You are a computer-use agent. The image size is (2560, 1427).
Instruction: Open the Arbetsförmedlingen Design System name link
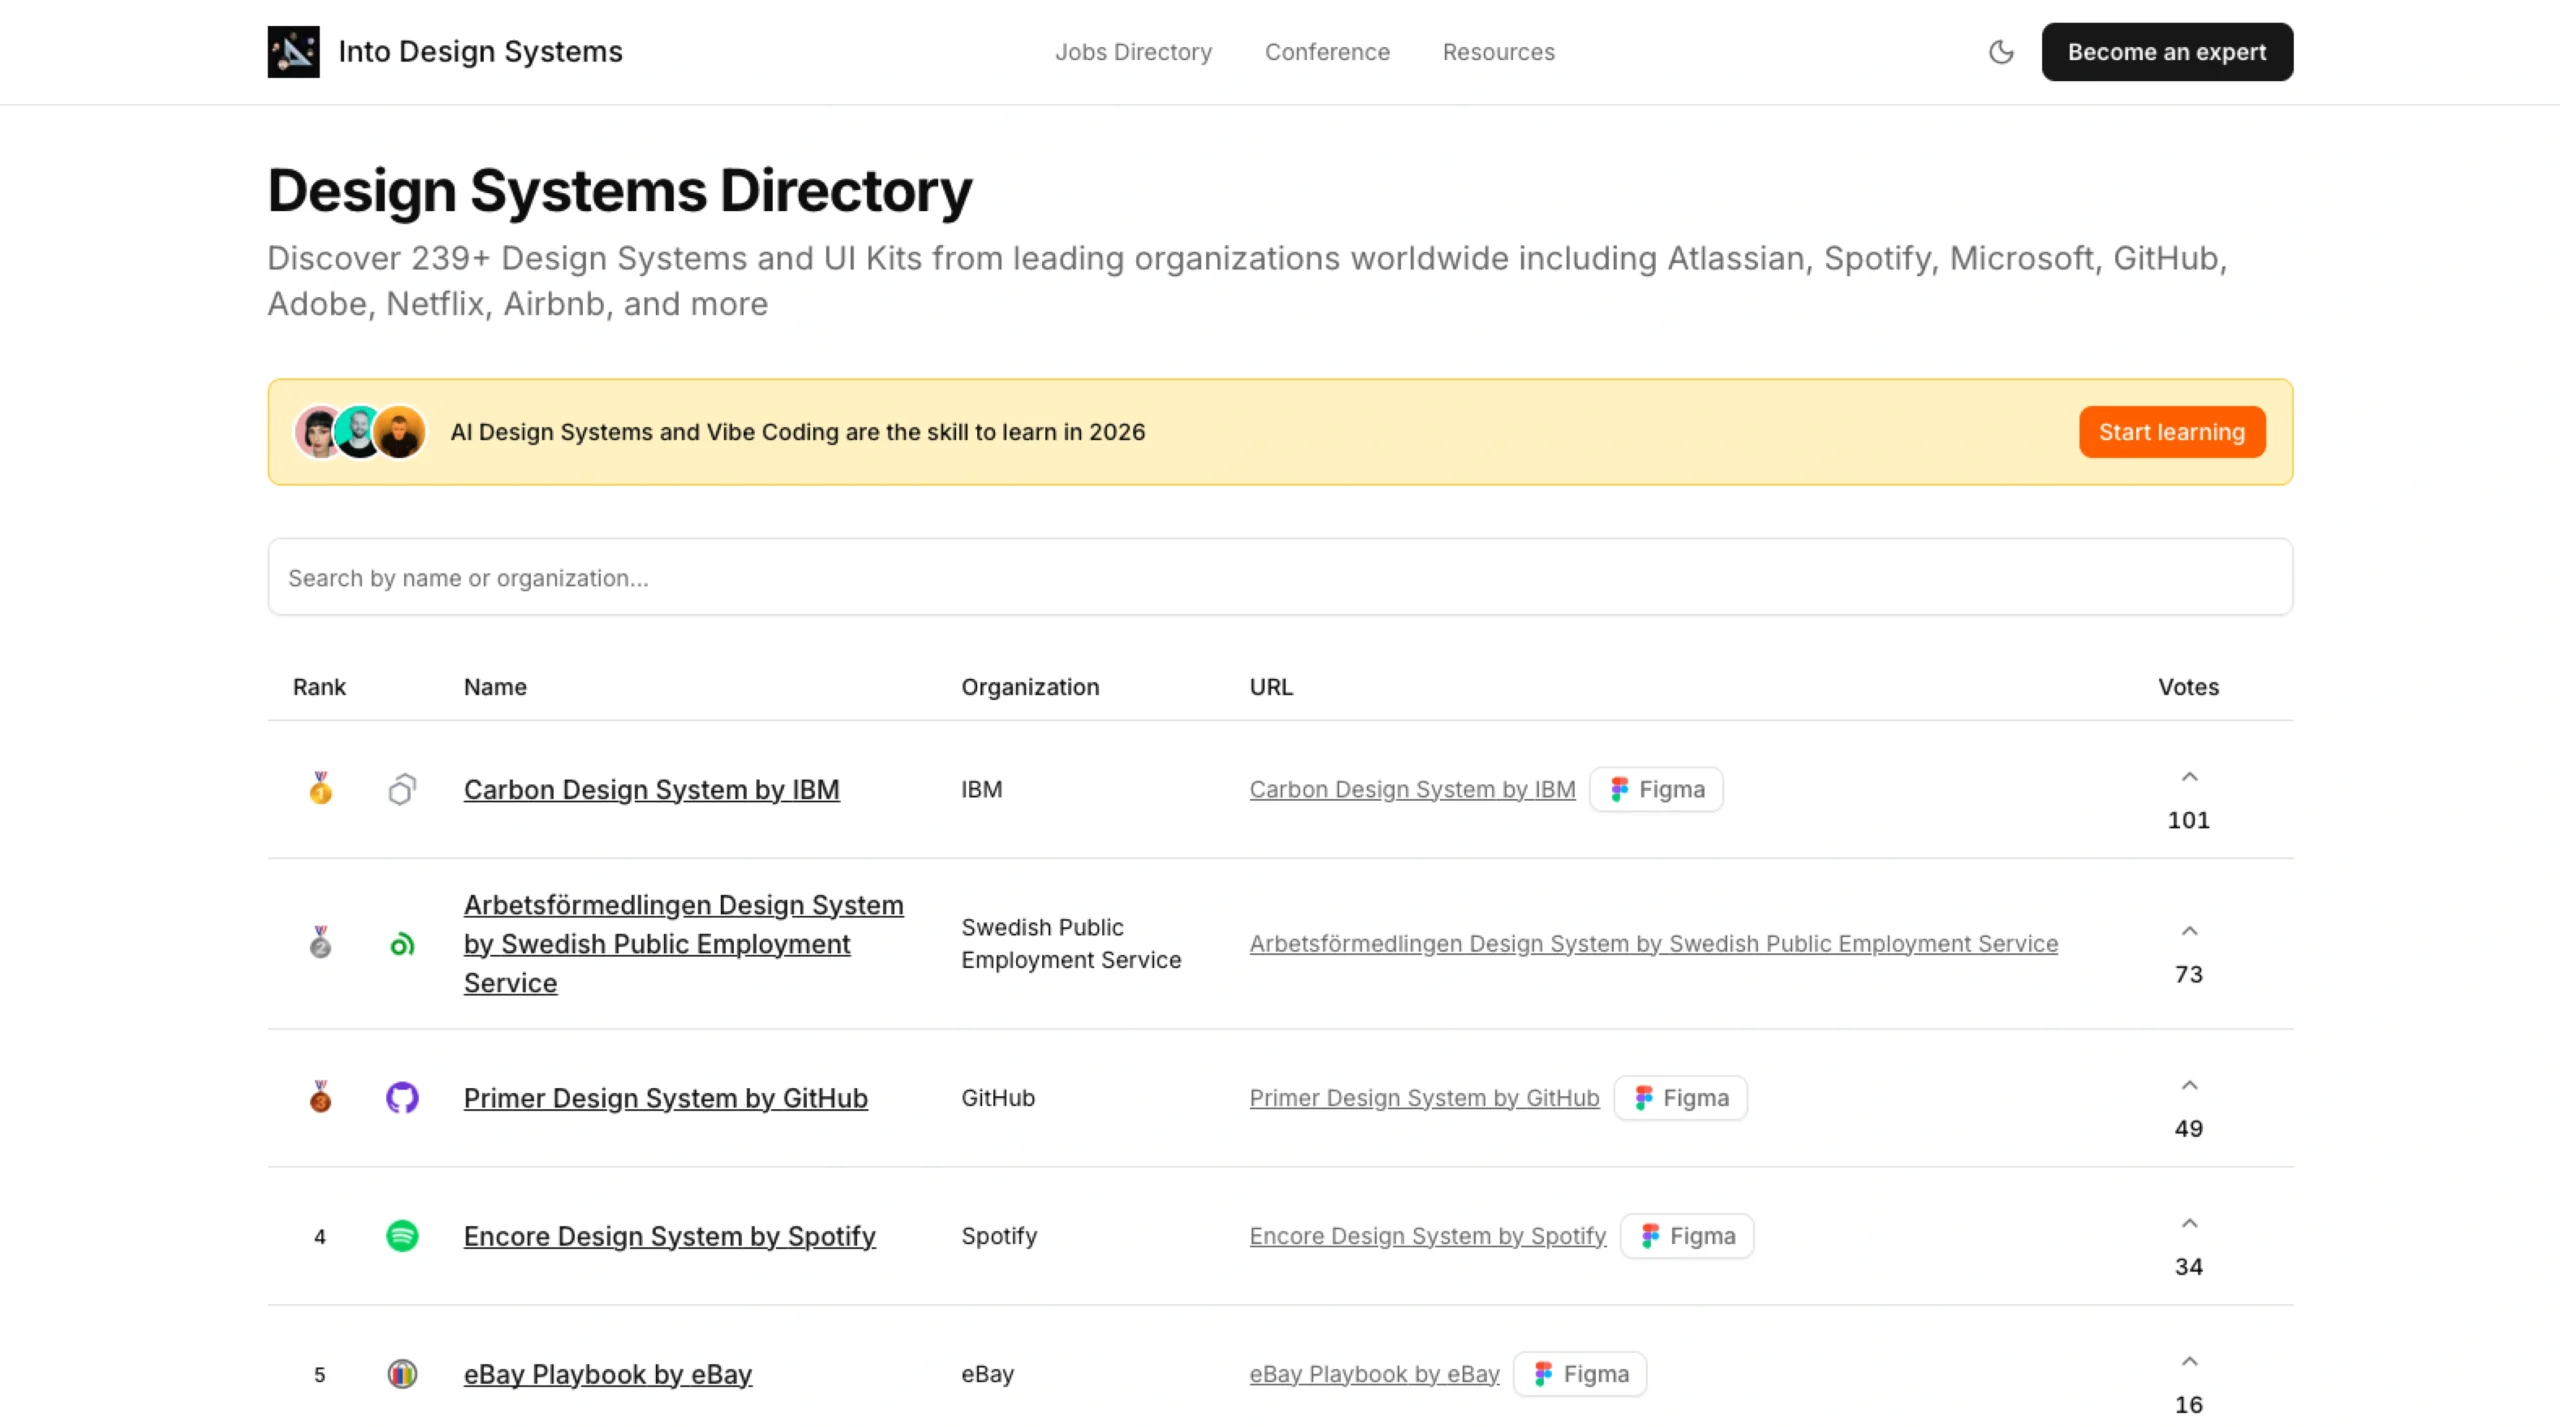[x=684, y=943]
